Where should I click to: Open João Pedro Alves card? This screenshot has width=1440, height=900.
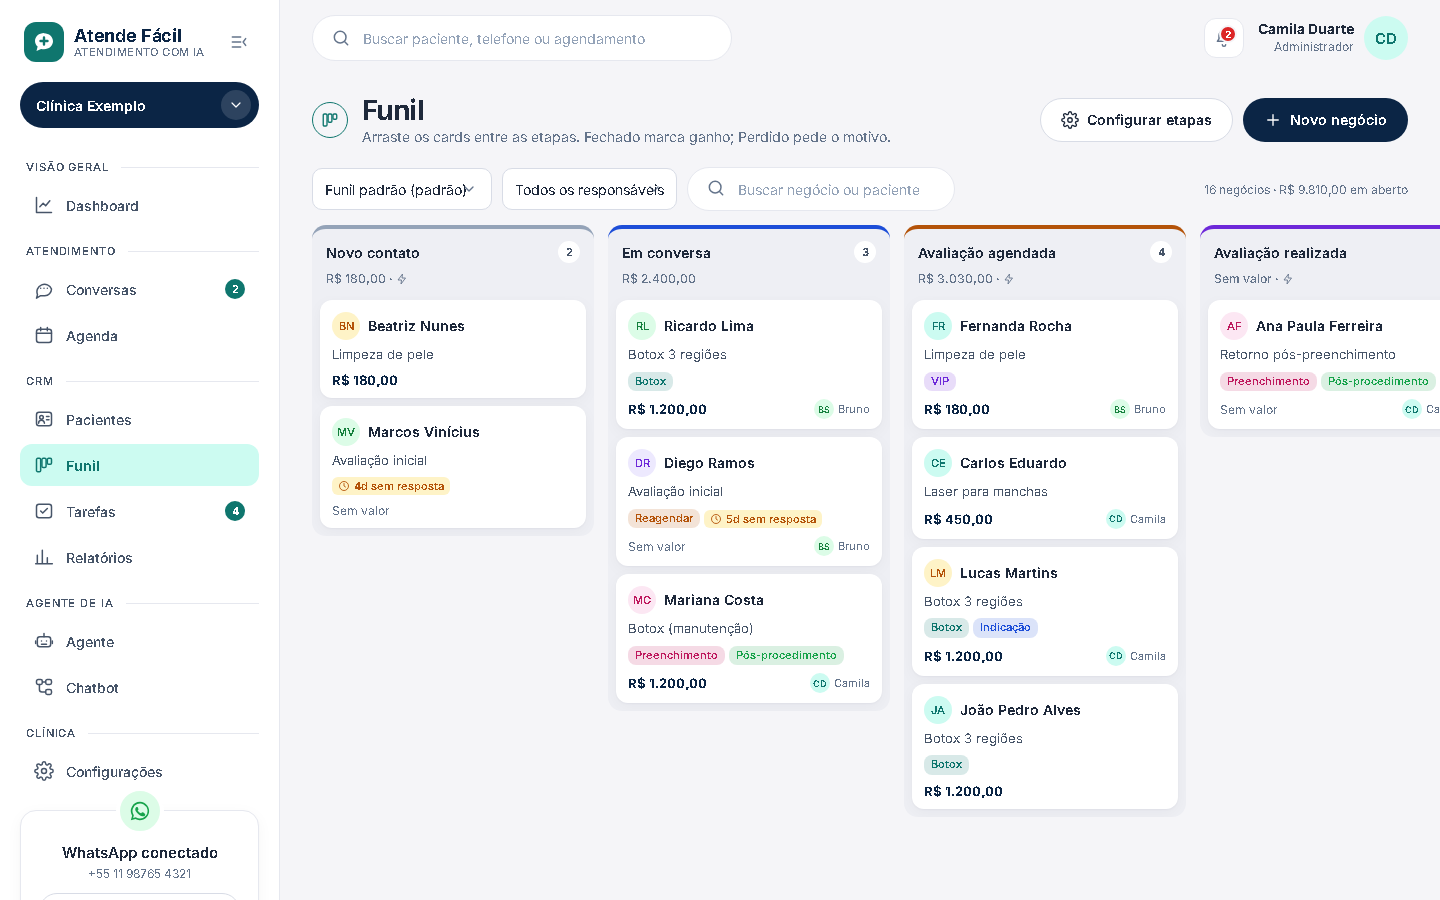[1045, 746]
